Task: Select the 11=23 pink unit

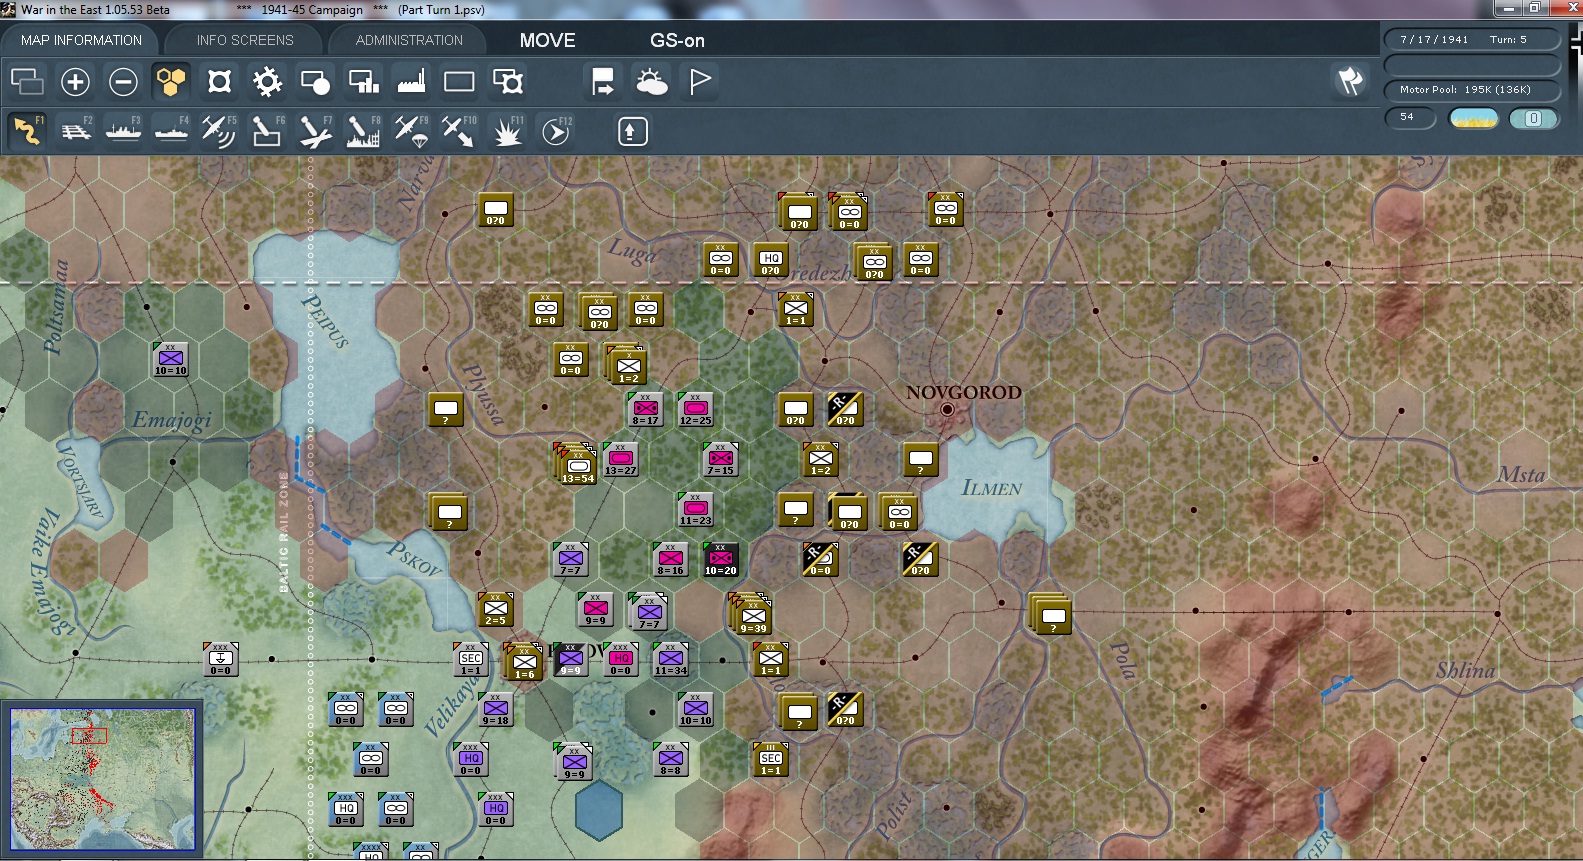Action: click(695, 509)
